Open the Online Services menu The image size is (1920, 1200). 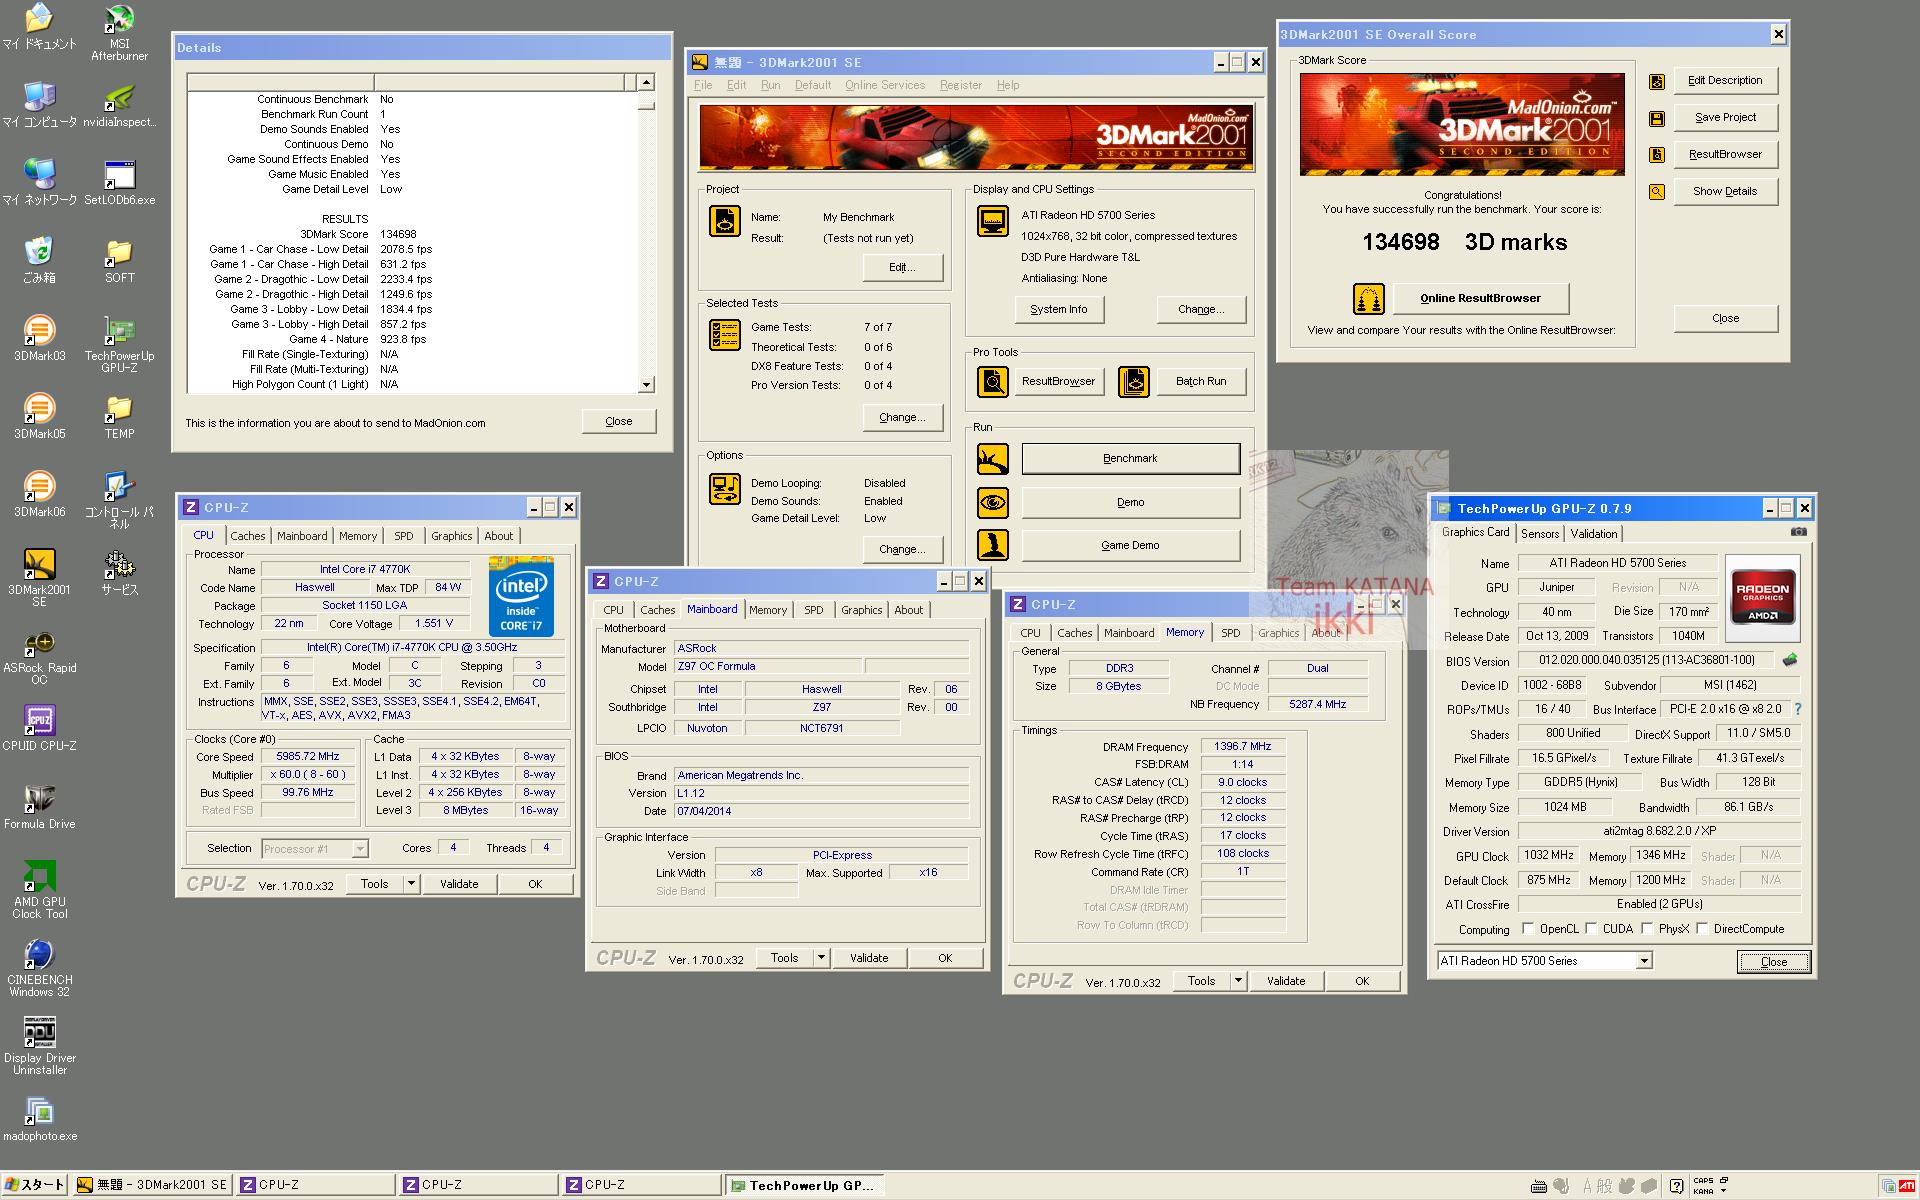(884, 85)
